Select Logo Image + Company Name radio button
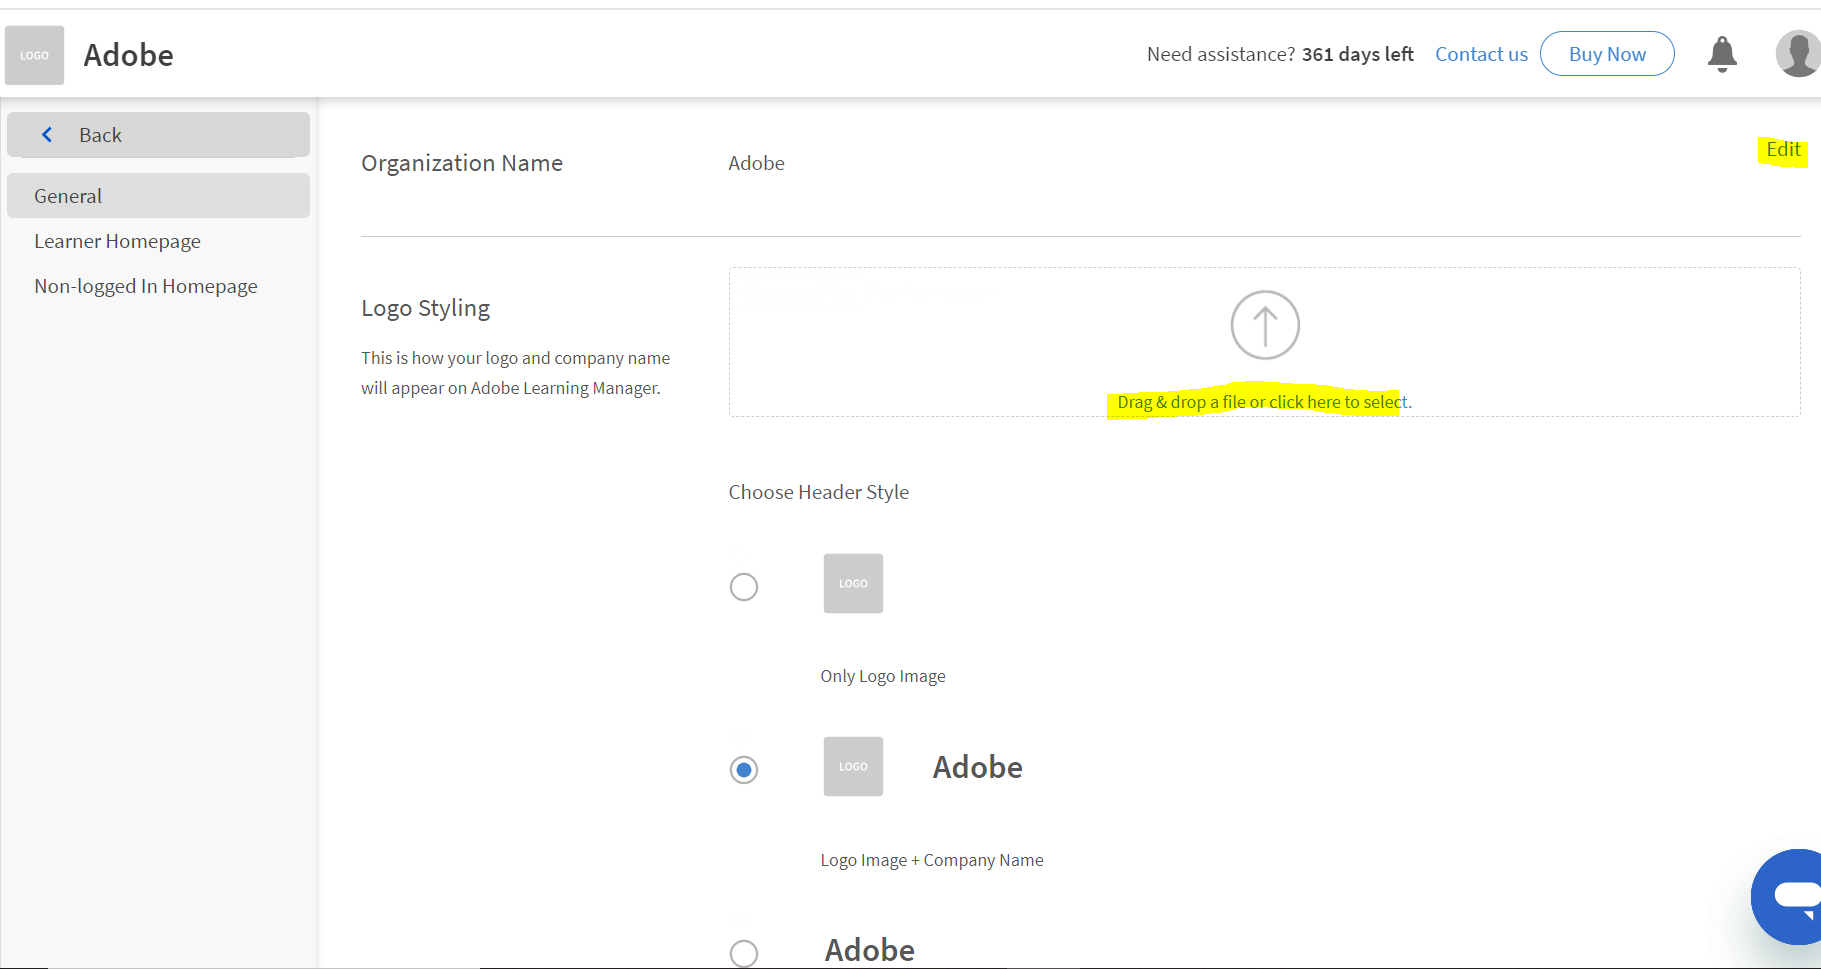 pyautogui.click(x=744, y=770)
